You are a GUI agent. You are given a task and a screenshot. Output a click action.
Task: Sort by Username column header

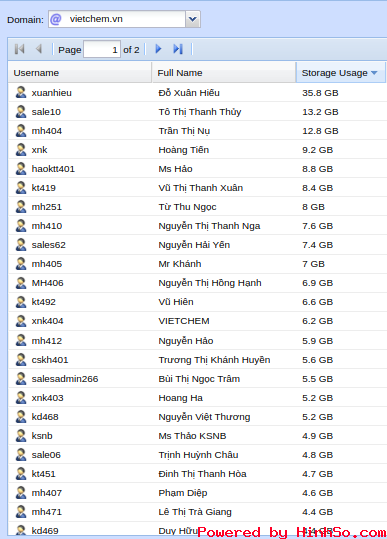(80, 73)
